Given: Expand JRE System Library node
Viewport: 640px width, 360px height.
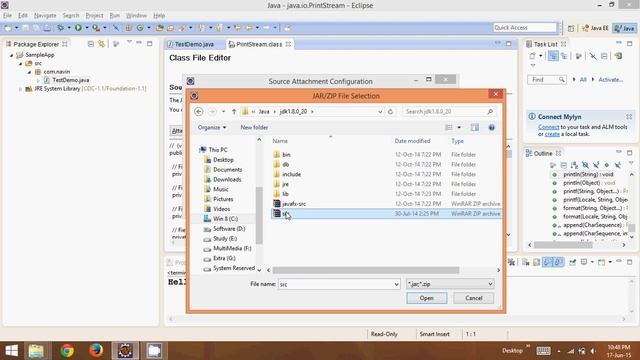Looking at the screenshot, I should [20, 89].
